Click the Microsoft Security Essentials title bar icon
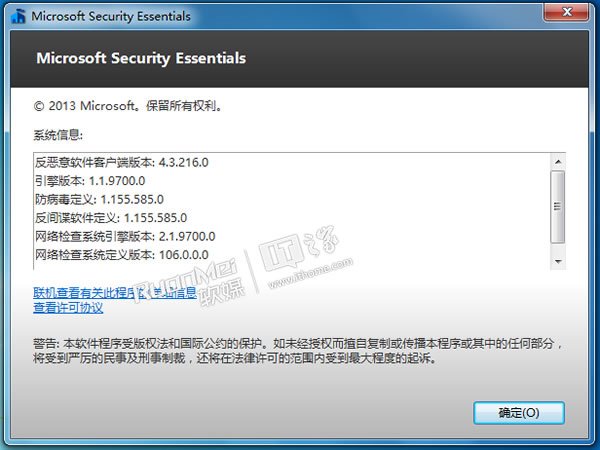The height and width of the screenshot is (450, 600). (18, 16)
